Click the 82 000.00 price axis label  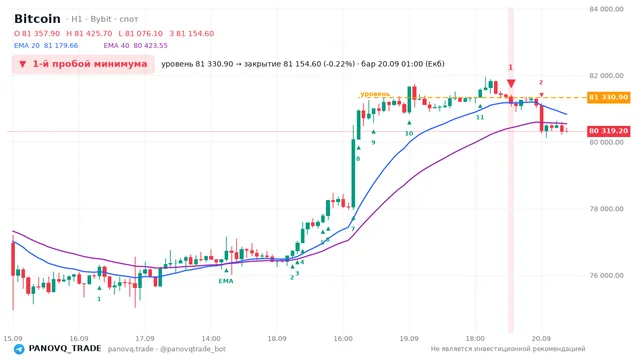[x=606, y=76]
